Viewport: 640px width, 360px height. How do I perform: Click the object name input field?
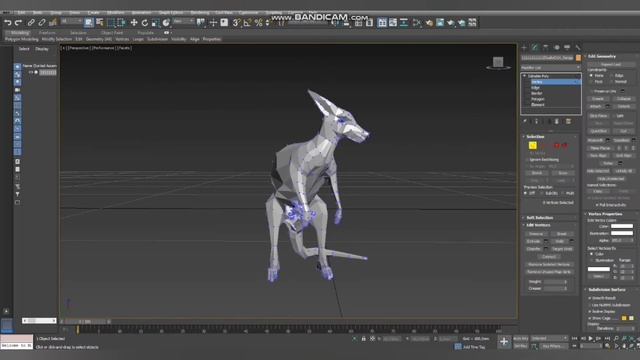pyautogui.click(x=547, y=58)
